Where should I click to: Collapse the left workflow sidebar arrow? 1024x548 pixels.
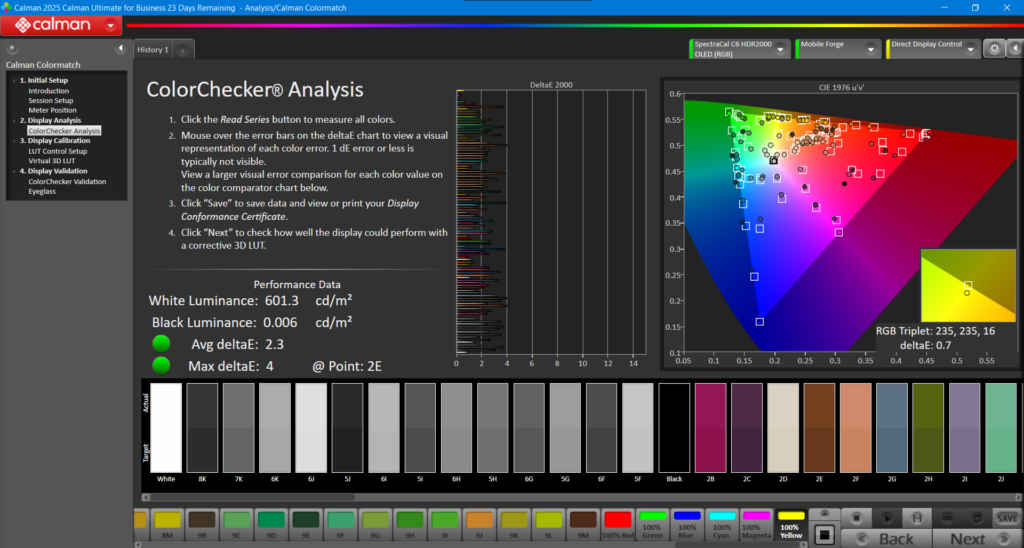120,48
